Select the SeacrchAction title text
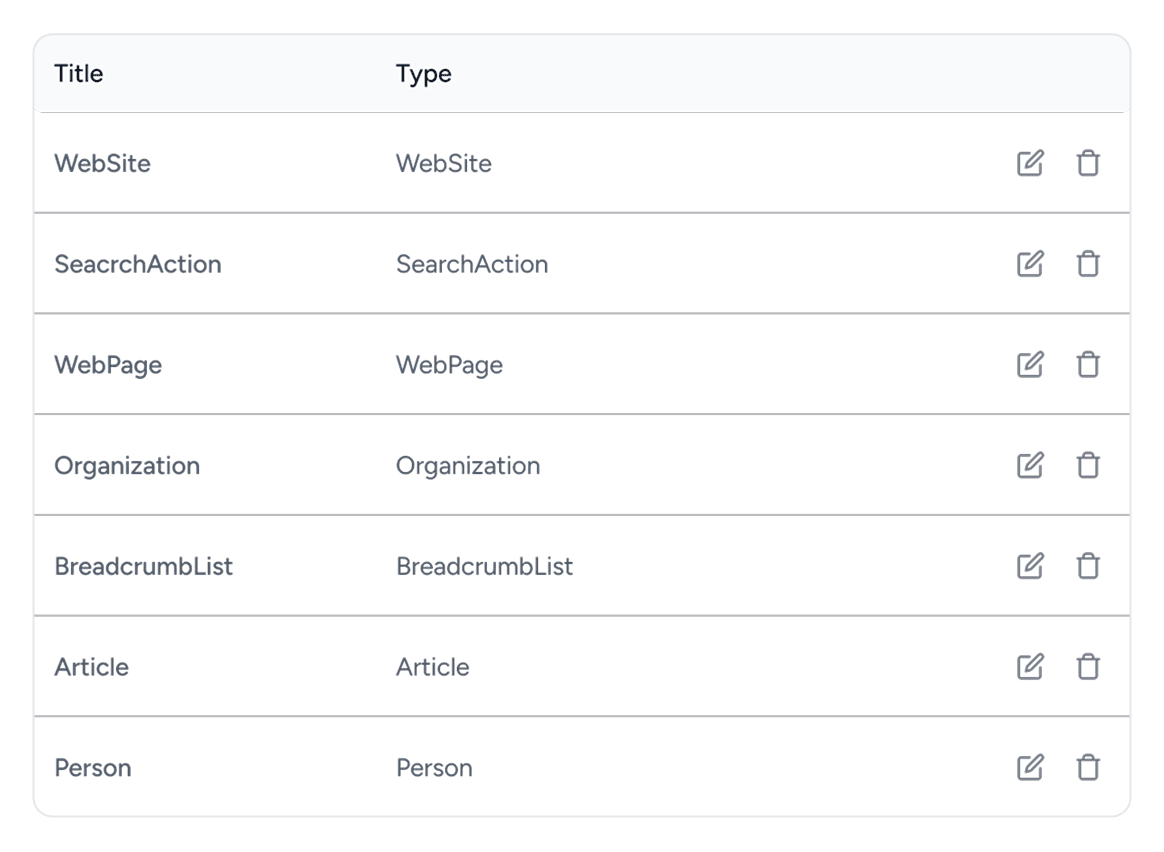This screenshot has width=1164, height=852. click(137, 264)
